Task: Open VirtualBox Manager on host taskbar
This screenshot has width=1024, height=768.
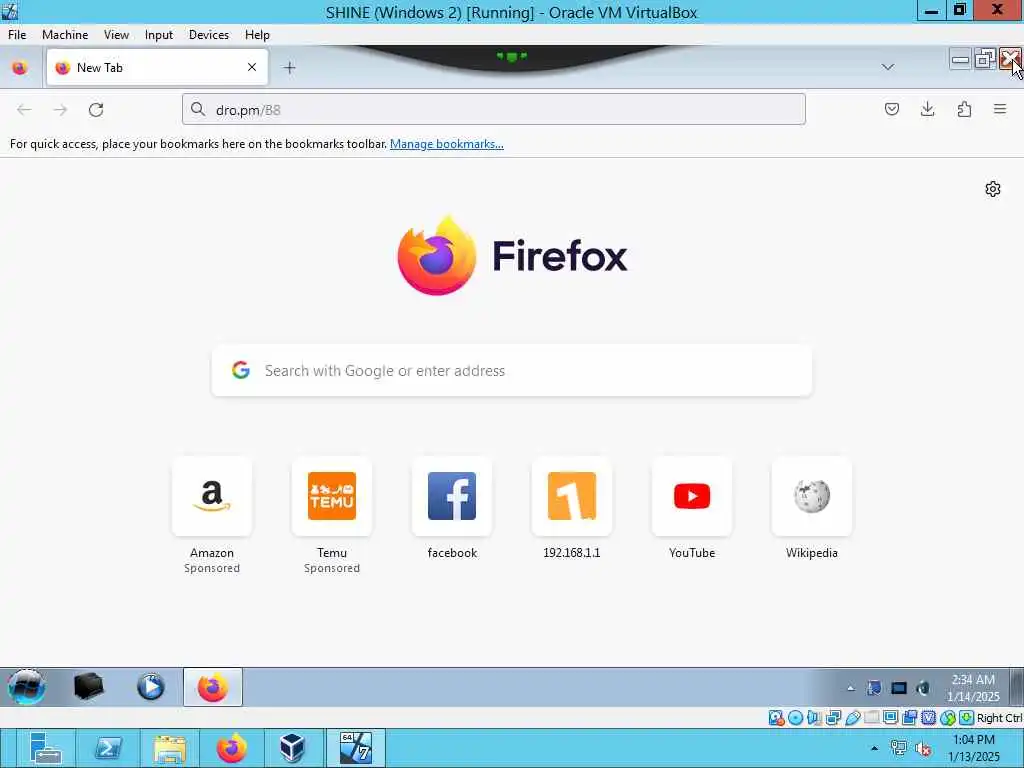Action: (293, 748)
